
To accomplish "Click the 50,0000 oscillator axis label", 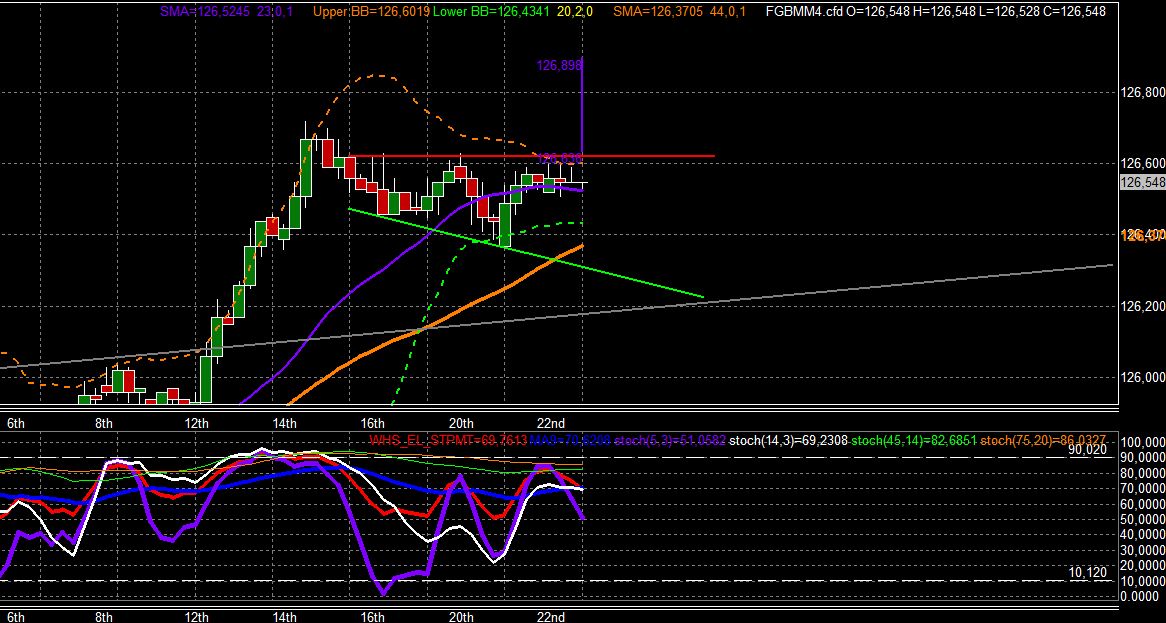I will coord(1141,520).
